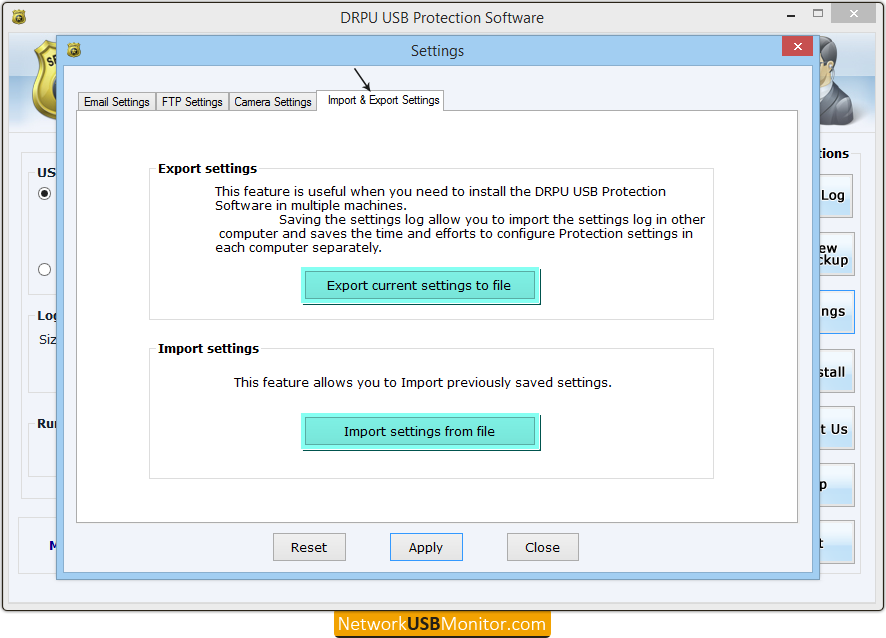Click the DRPU app icon in main title bar
This screenshot has height=638, width=886.
pyautogui.click(x=19, y=18)
